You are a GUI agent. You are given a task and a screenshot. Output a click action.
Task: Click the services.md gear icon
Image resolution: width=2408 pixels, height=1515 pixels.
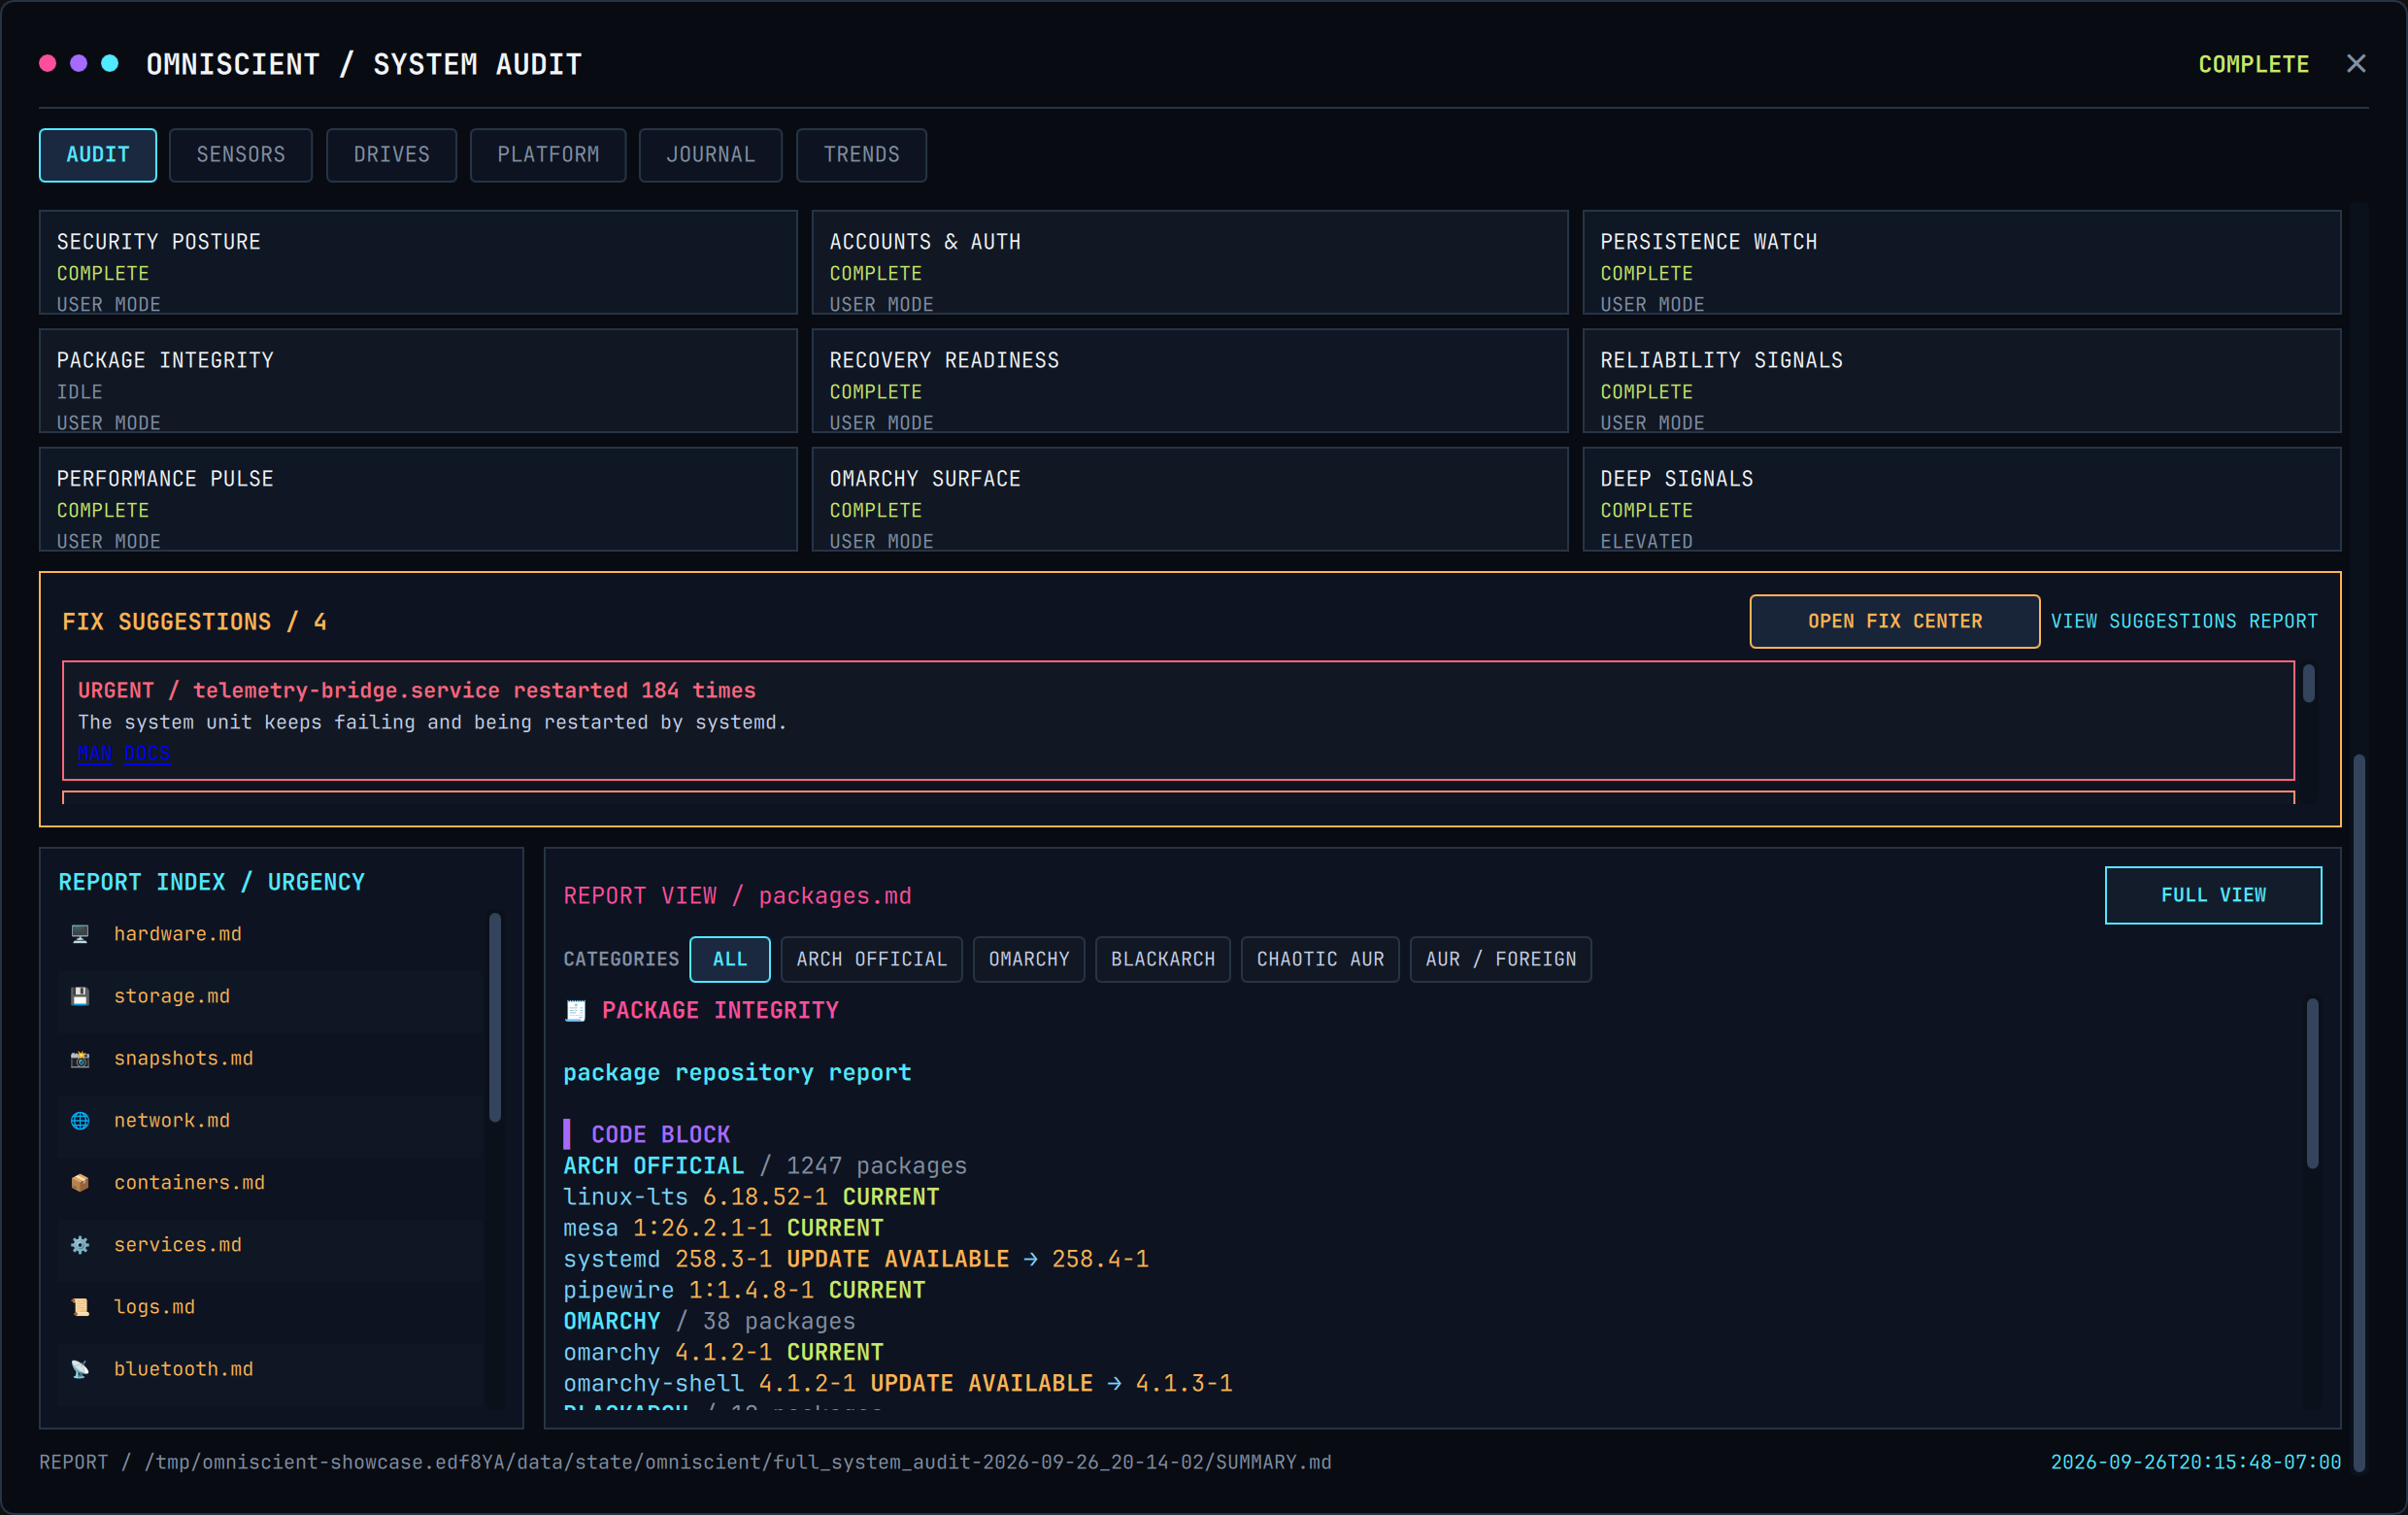(x=80, y=1244)
